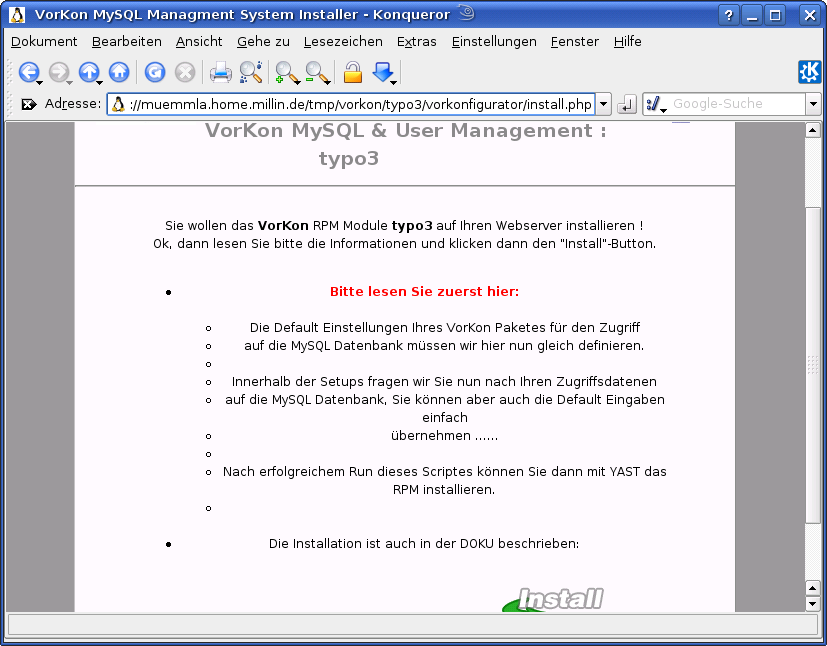This screenshot has width=827, height=646.
Task: Click the Install button graphic
Action: (552, 600)
